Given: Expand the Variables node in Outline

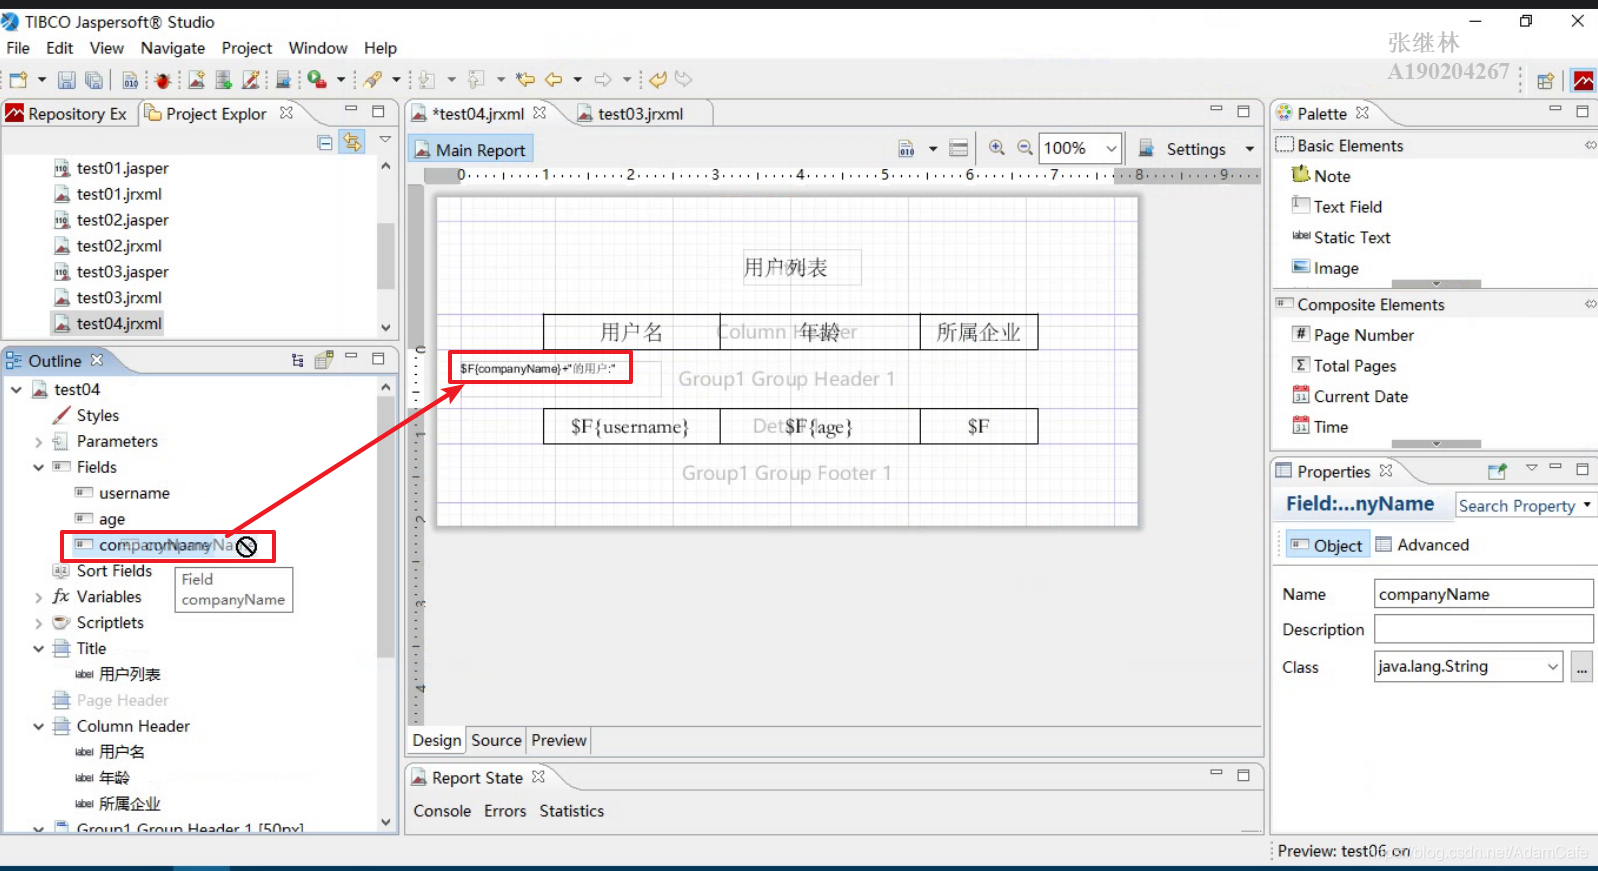Looking at the screenshot, I should coord(38,597).
